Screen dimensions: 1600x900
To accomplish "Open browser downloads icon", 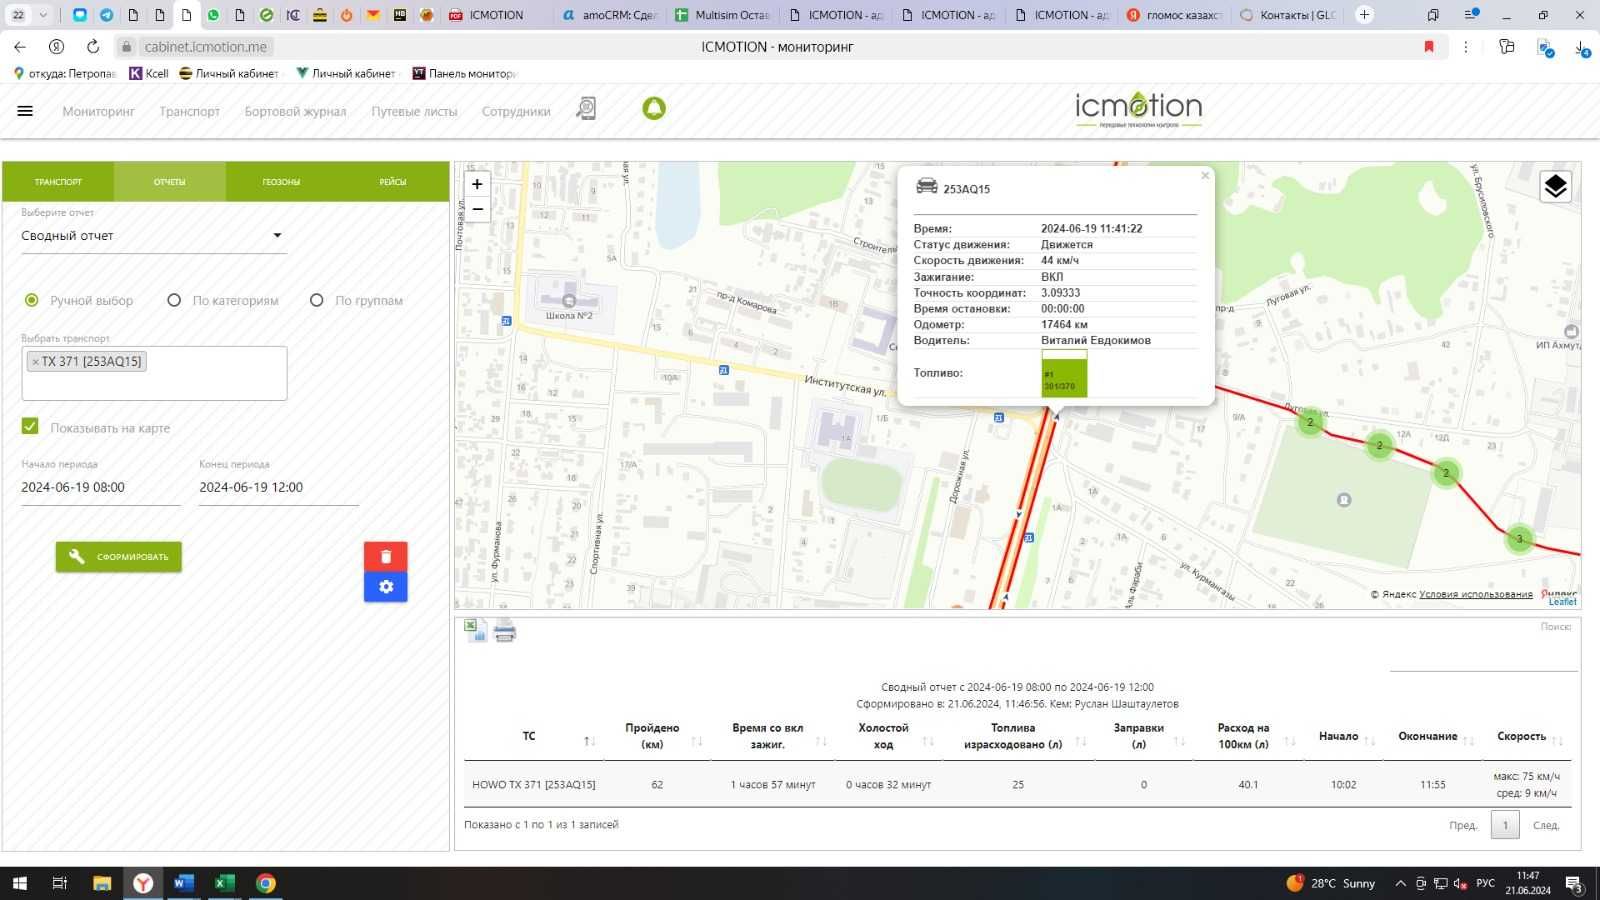I will [1582, 47].
